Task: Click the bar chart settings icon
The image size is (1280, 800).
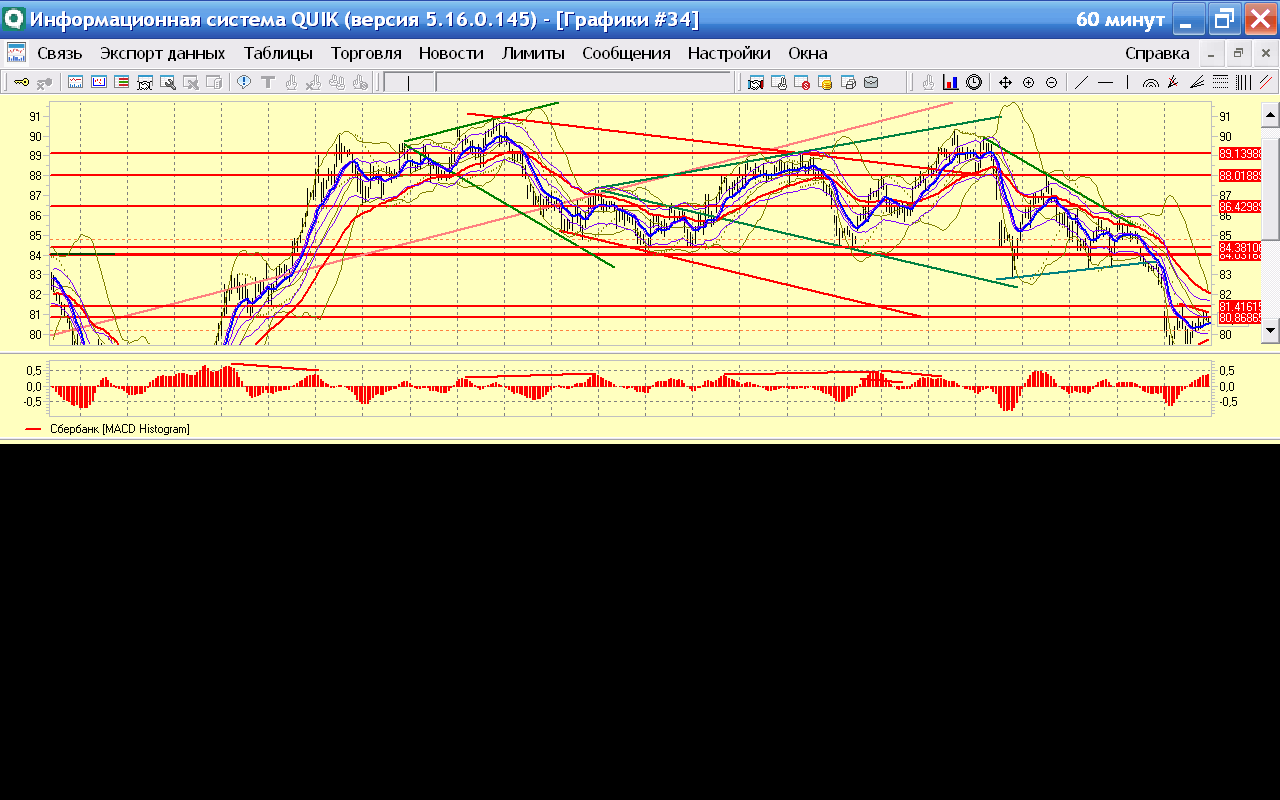Action: click(950, 82)
